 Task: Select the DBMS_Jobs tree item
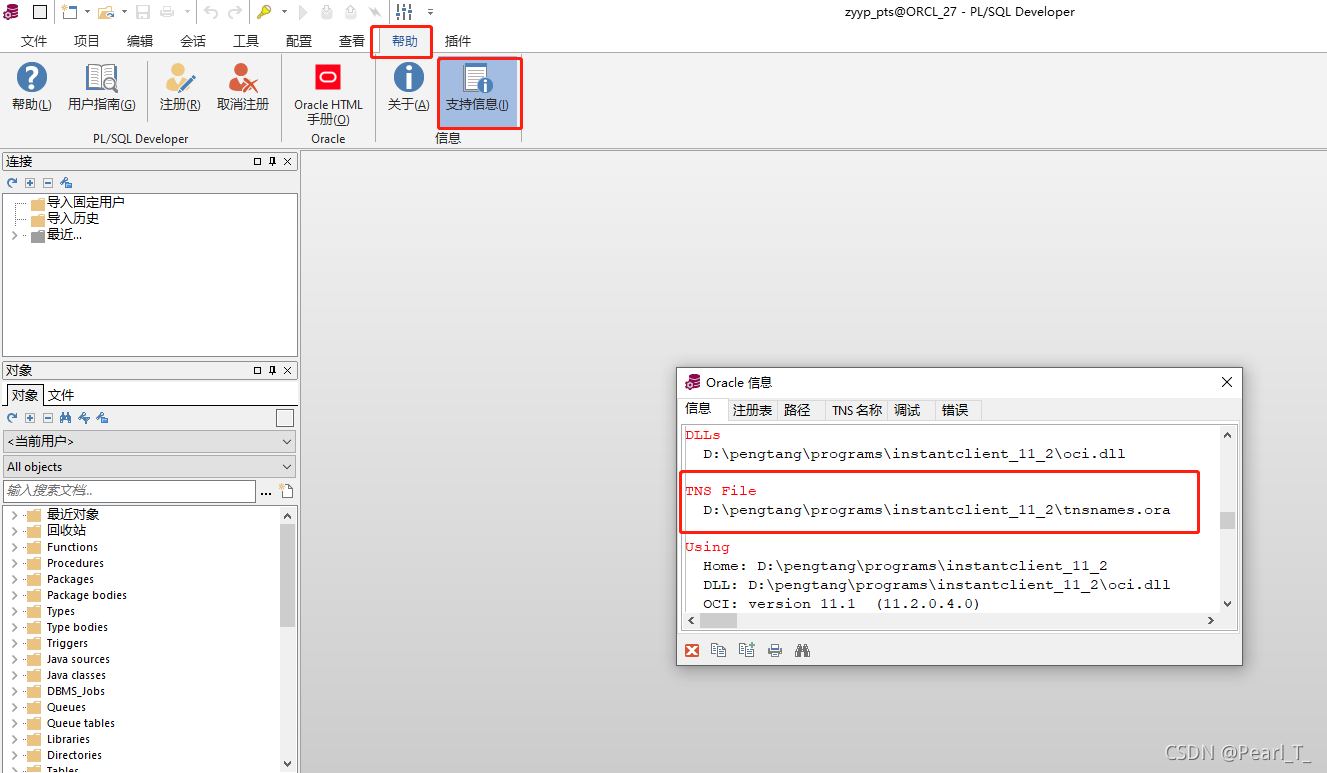(75, 691)
